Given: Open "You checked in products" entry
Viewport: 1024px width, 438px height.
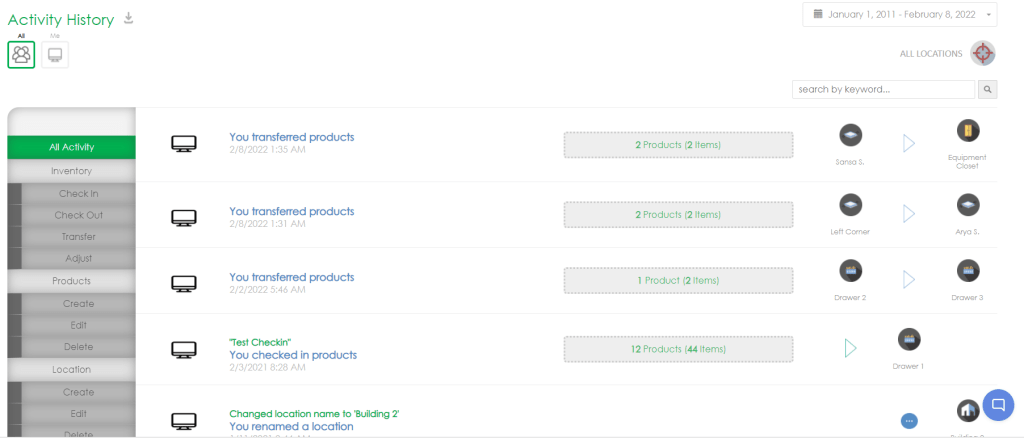Looking at the screenshot, I should (x=293, y=355).
